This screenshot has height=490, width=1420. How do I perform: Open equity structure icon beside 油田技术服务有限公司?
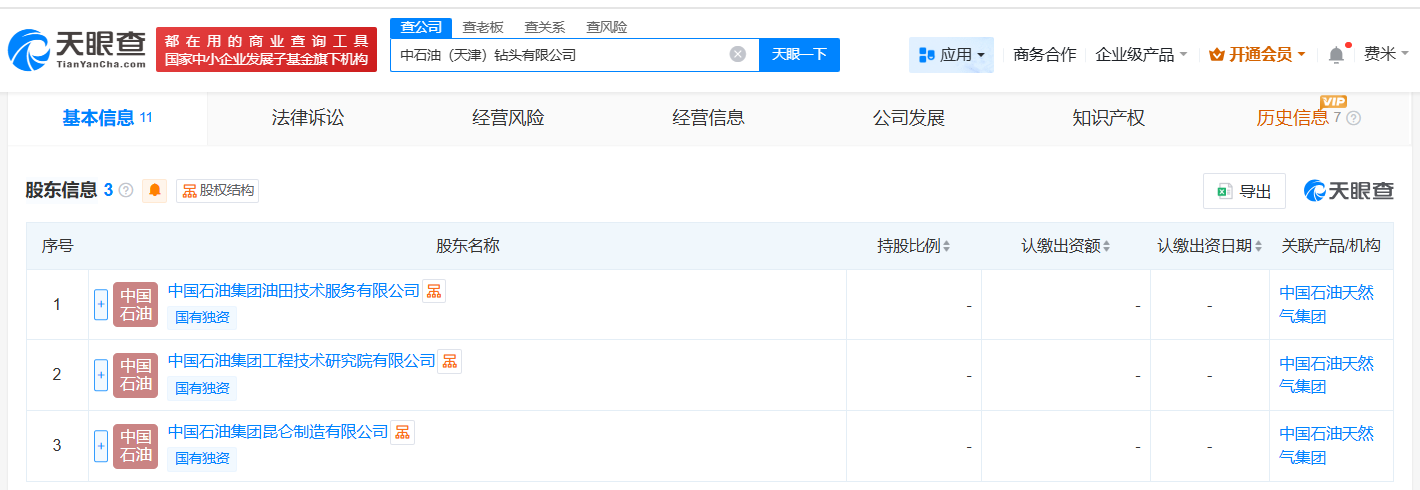tap(434, 291)
